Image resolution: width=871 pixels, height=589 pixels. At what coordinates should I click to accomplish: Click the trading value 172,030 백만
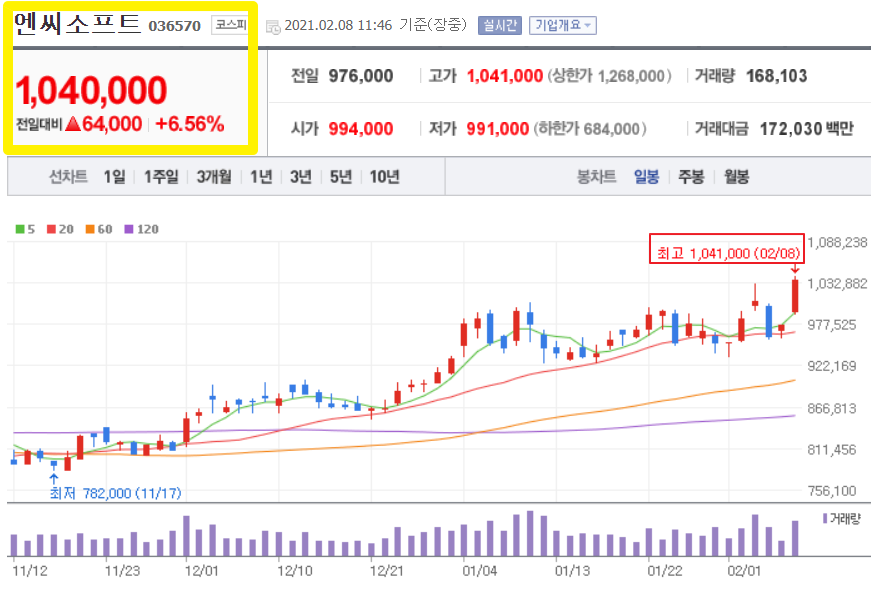pyautogui.click(x=807, y=129)
